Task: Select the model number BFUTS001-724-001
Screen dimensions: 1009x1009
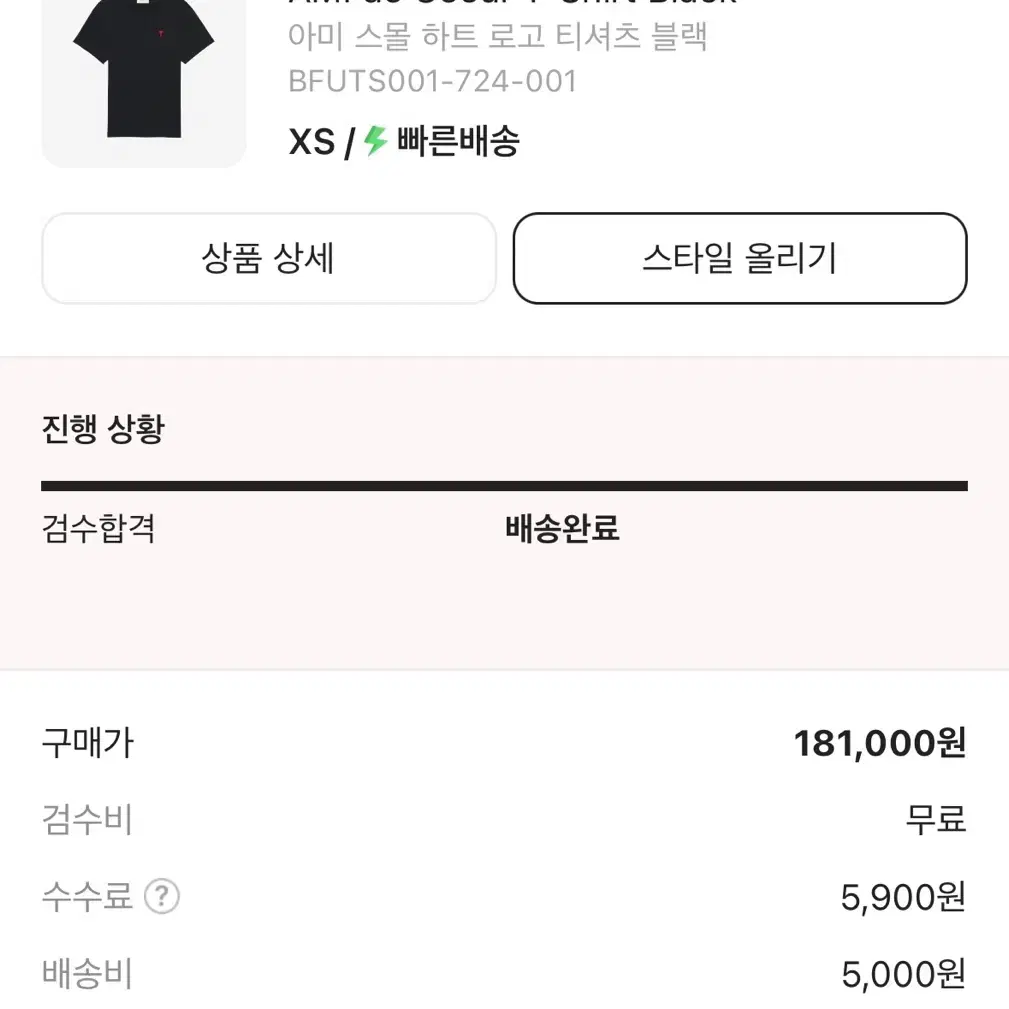Action: [432, 82]
